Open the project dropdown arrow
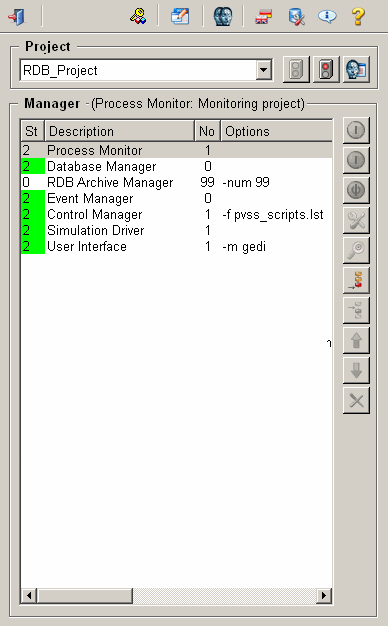This screenshot has width=388, height=626. 263,70
